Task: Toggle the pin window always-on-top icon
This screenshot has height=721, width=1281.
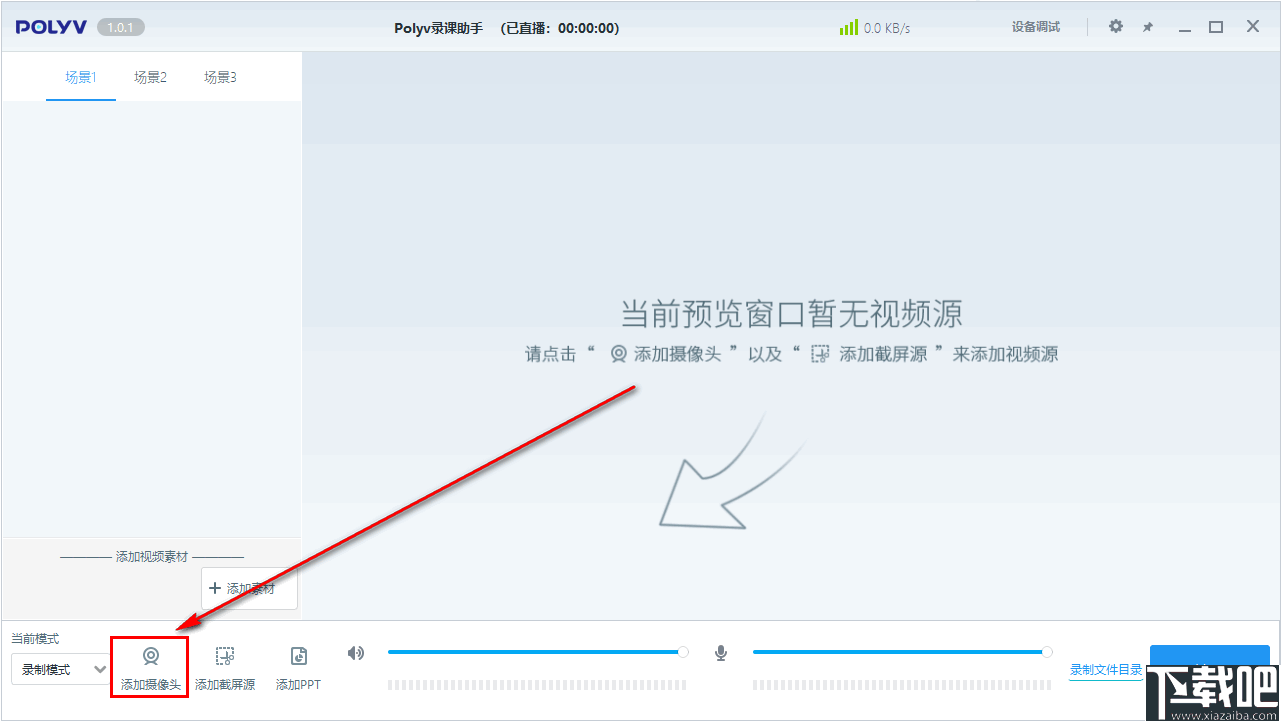Action: click(x=1147, y=27)
